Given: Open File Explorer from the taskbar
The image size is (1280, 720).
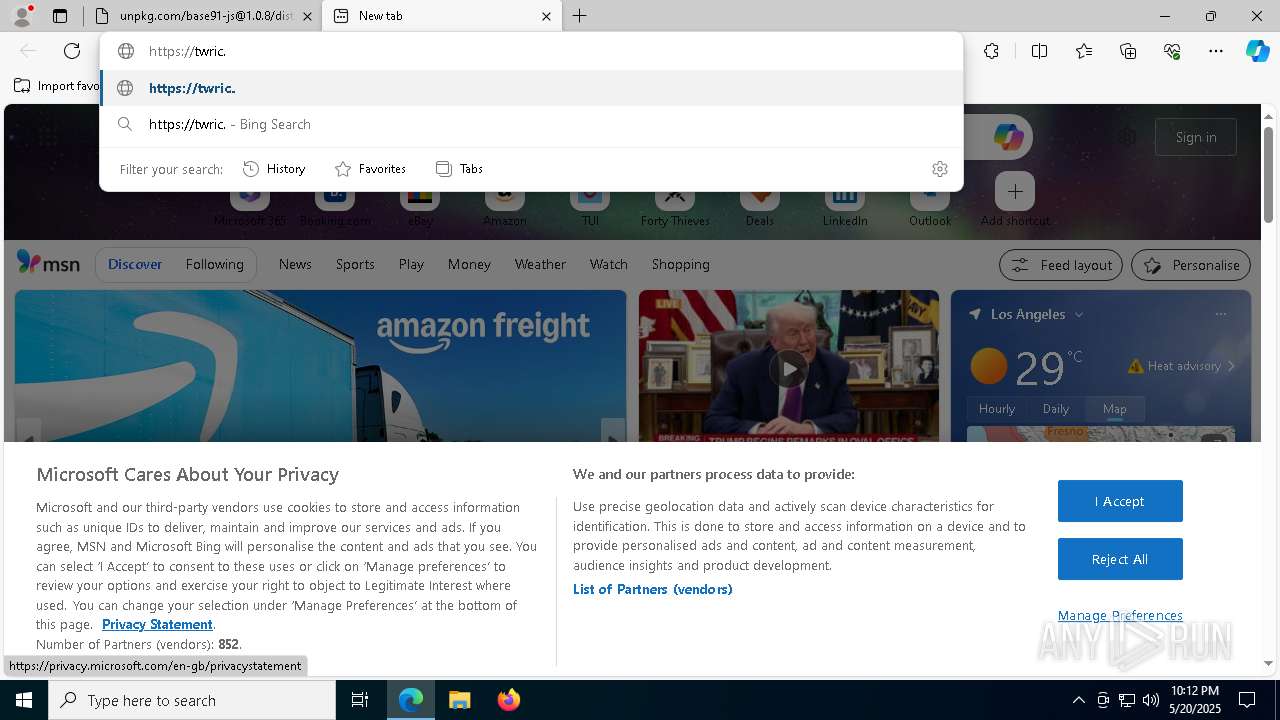Looking at the screenshot, I should tap(459, 700).
